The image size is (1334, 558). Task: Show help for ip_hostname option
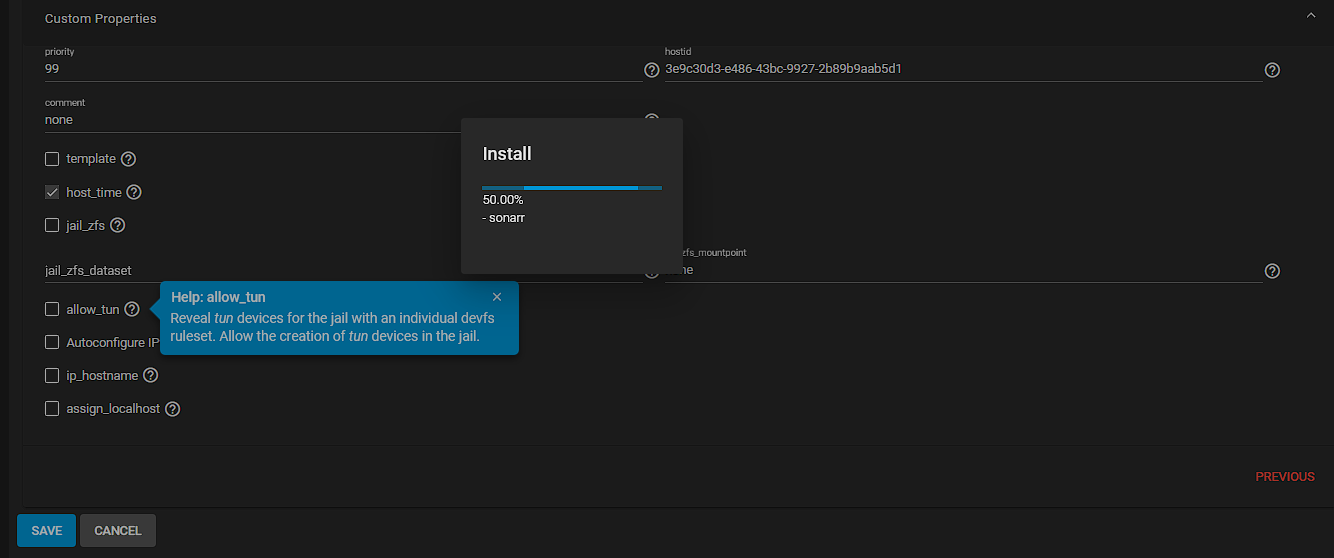150,376
